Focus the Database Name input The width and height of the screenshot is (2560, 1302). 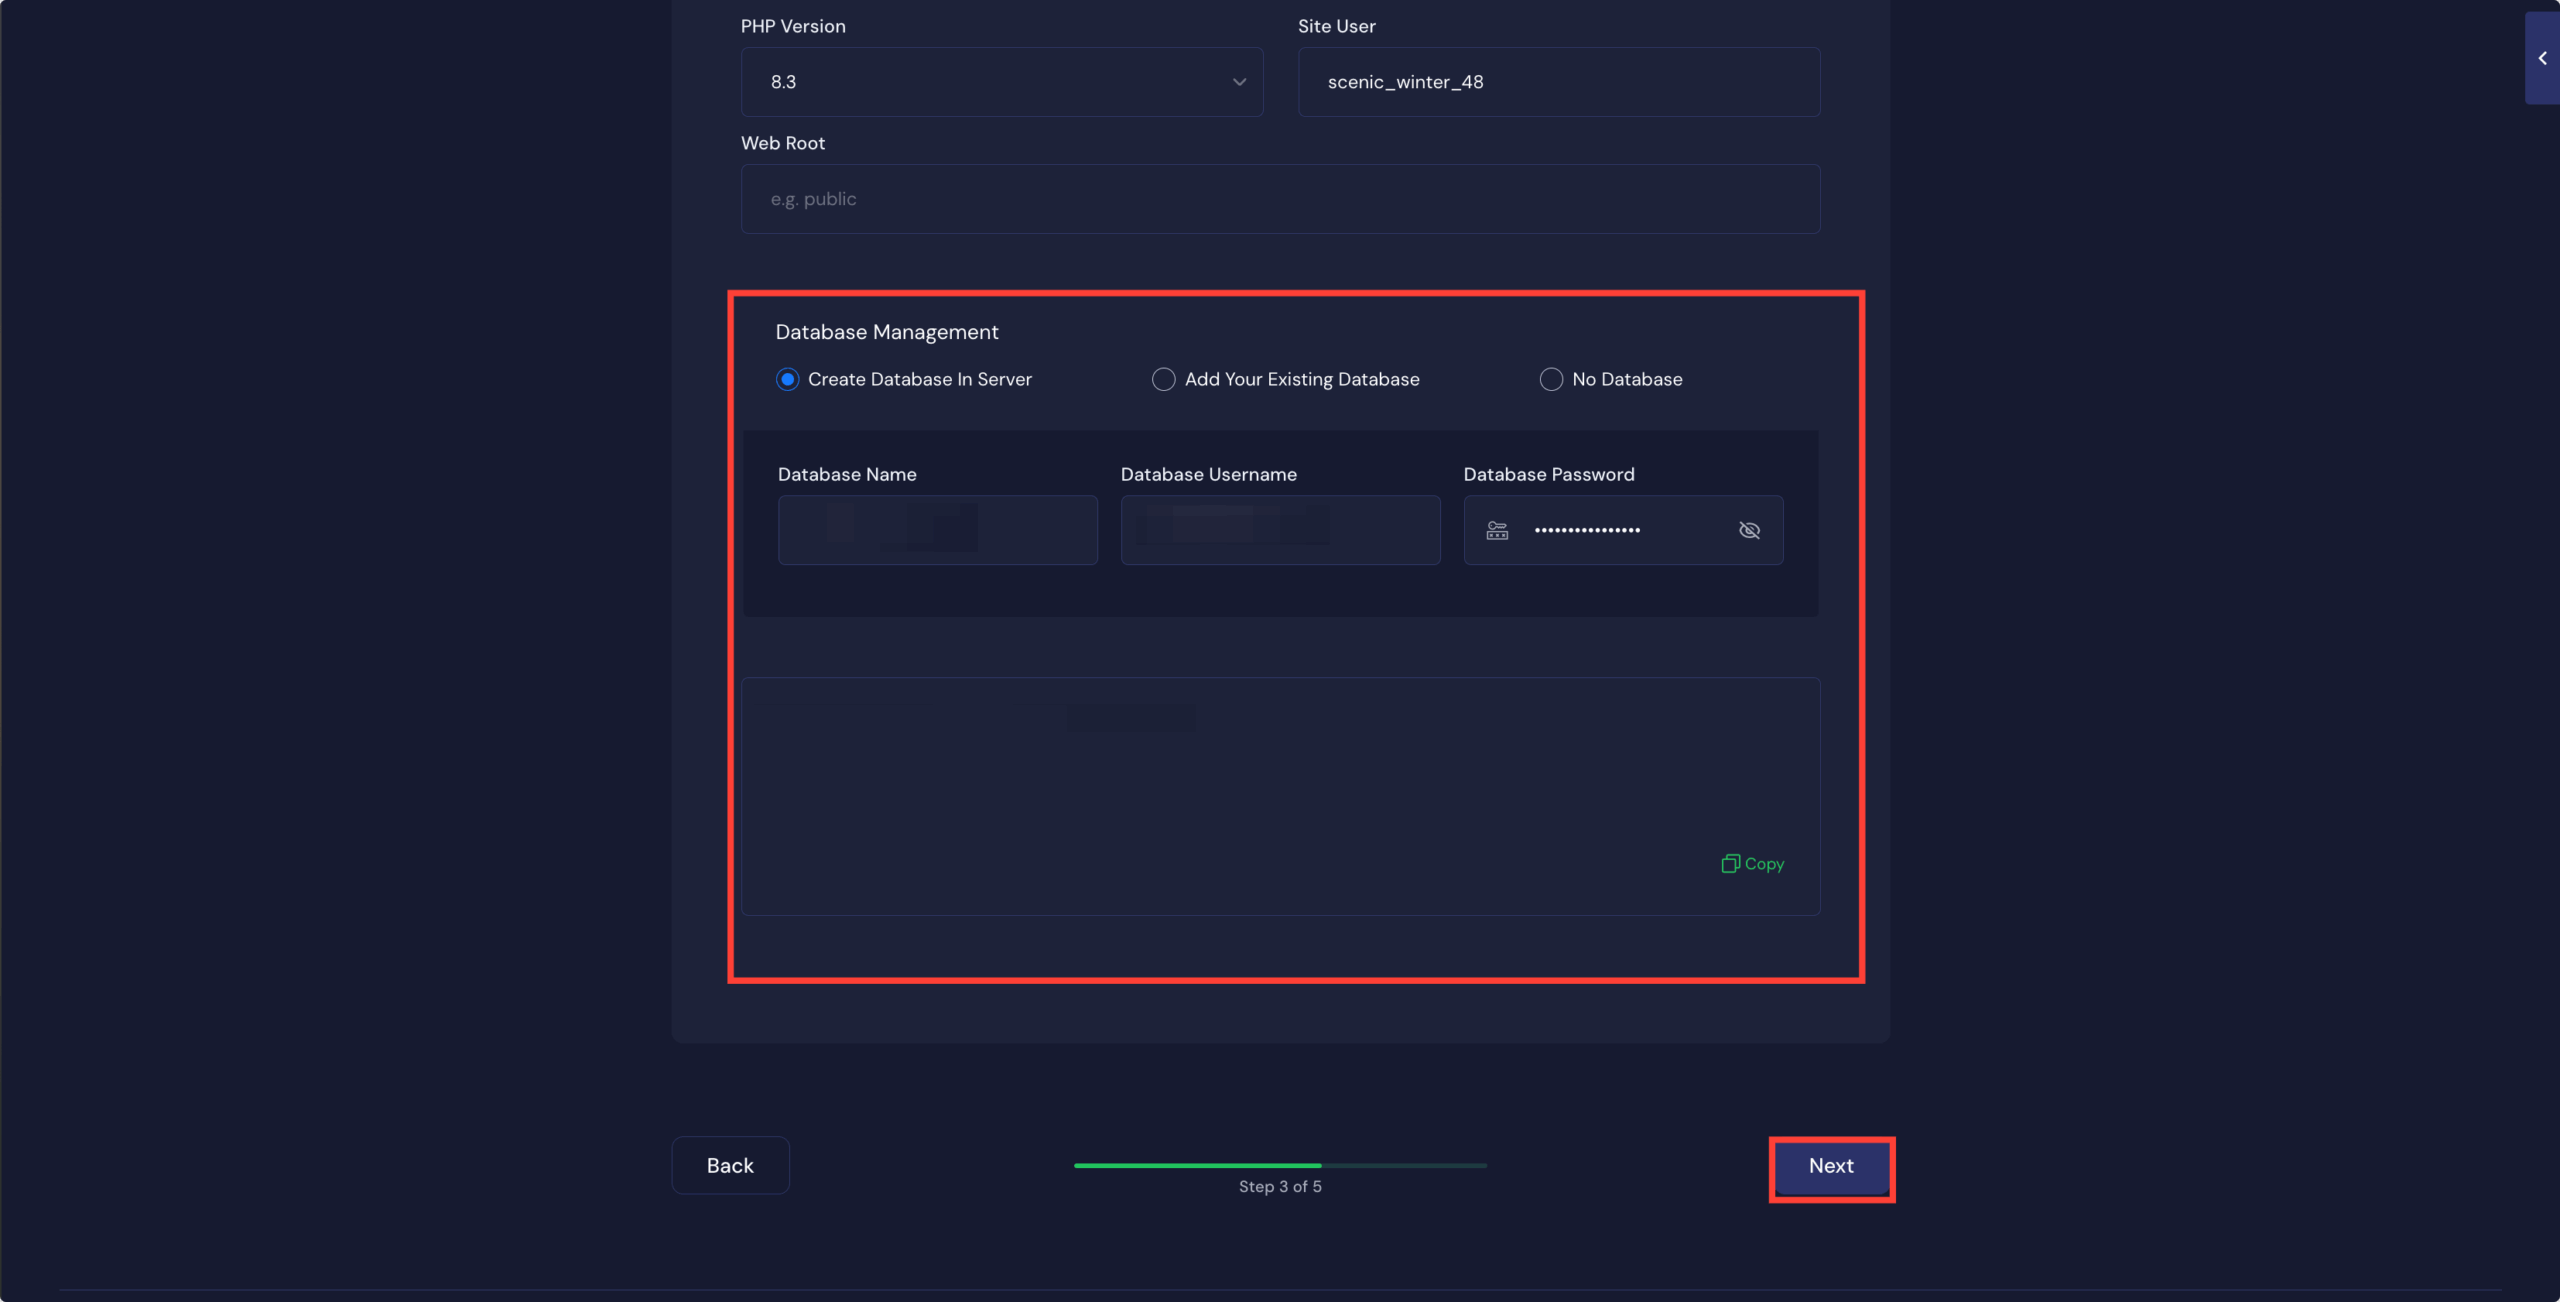937,530
